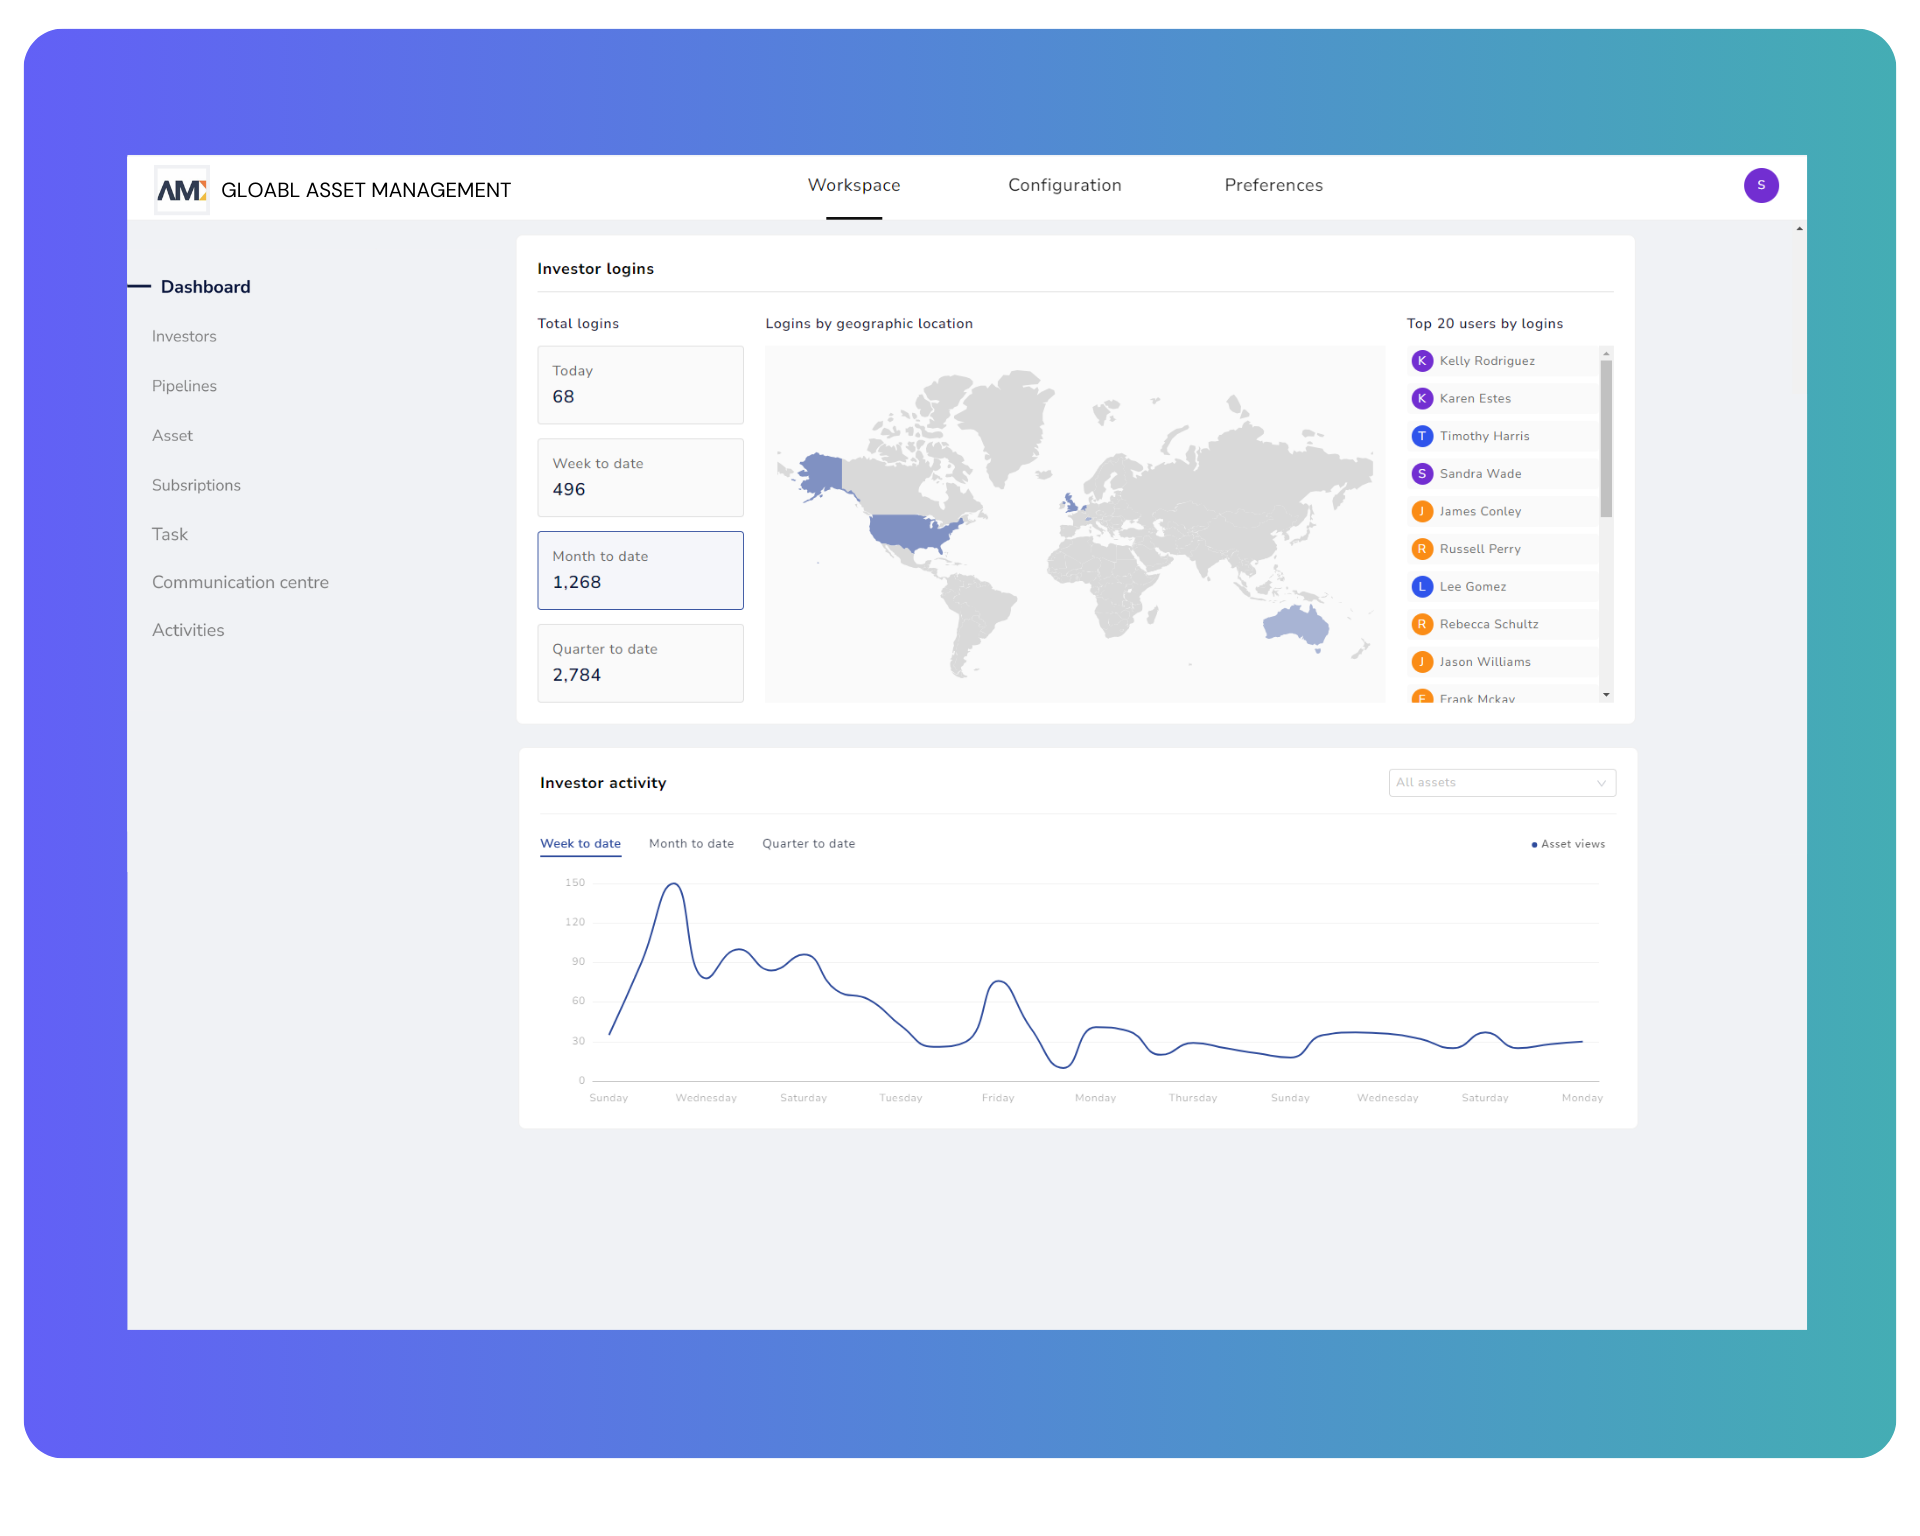
Task: Click the Investor activity heading
Action: click(x=603, y=783)
